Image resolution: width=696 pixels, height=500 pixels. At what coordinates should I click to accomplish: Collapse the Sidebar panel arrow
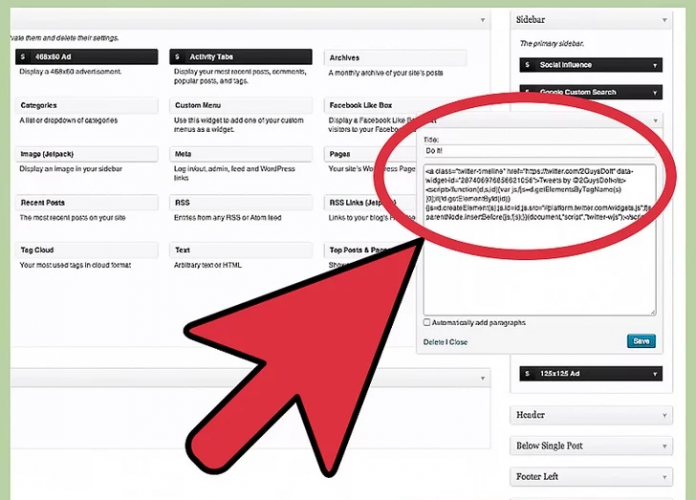click(663, 19)
